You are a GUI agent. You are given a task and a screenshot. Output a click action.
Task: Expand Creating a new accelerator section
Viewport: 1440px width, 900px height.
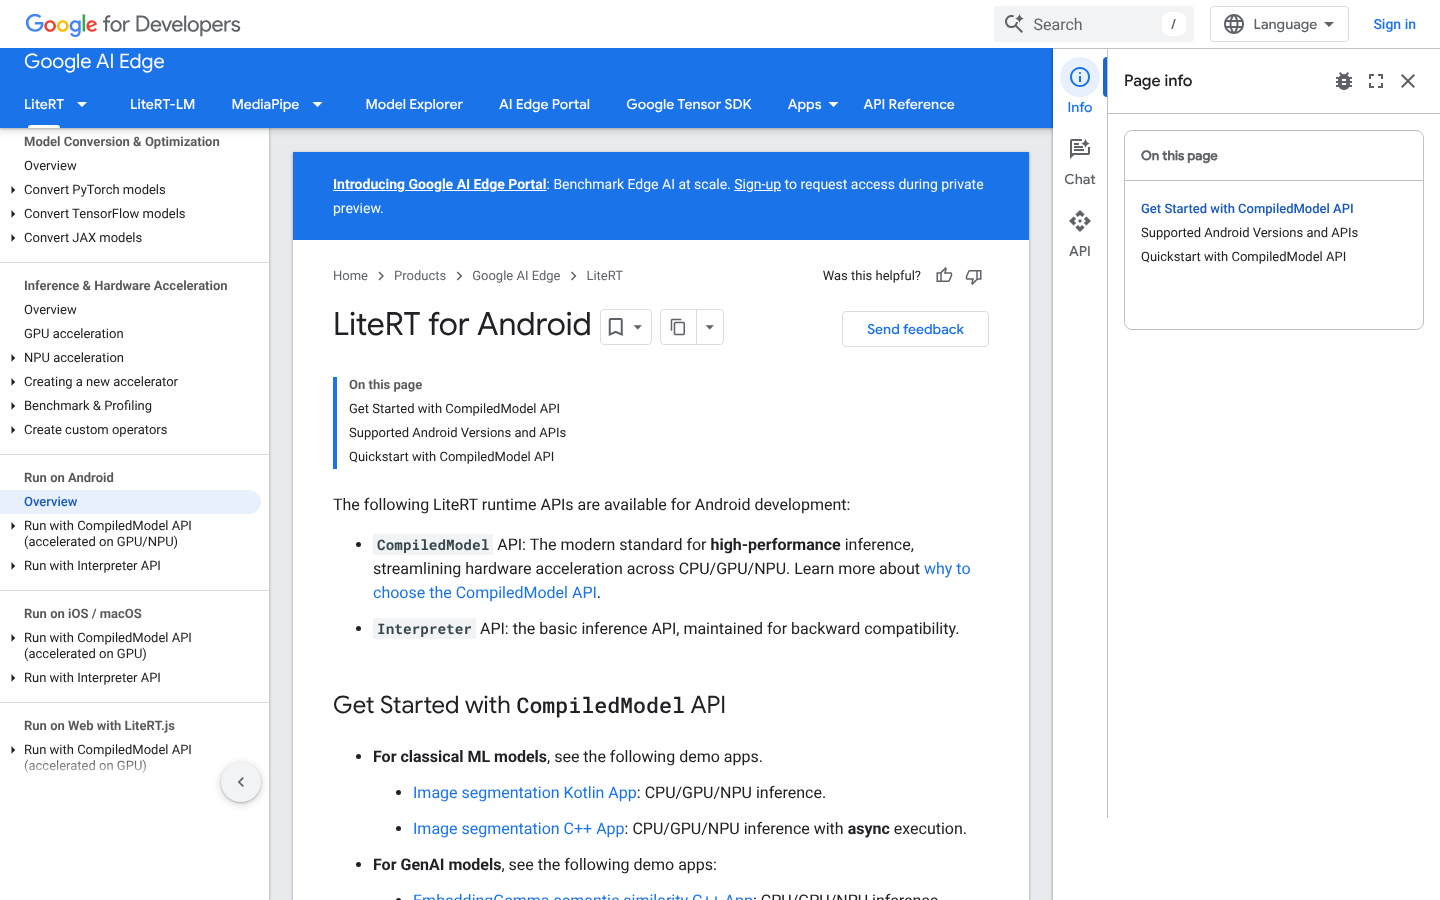pyautogui.click(x=13, y=382)
